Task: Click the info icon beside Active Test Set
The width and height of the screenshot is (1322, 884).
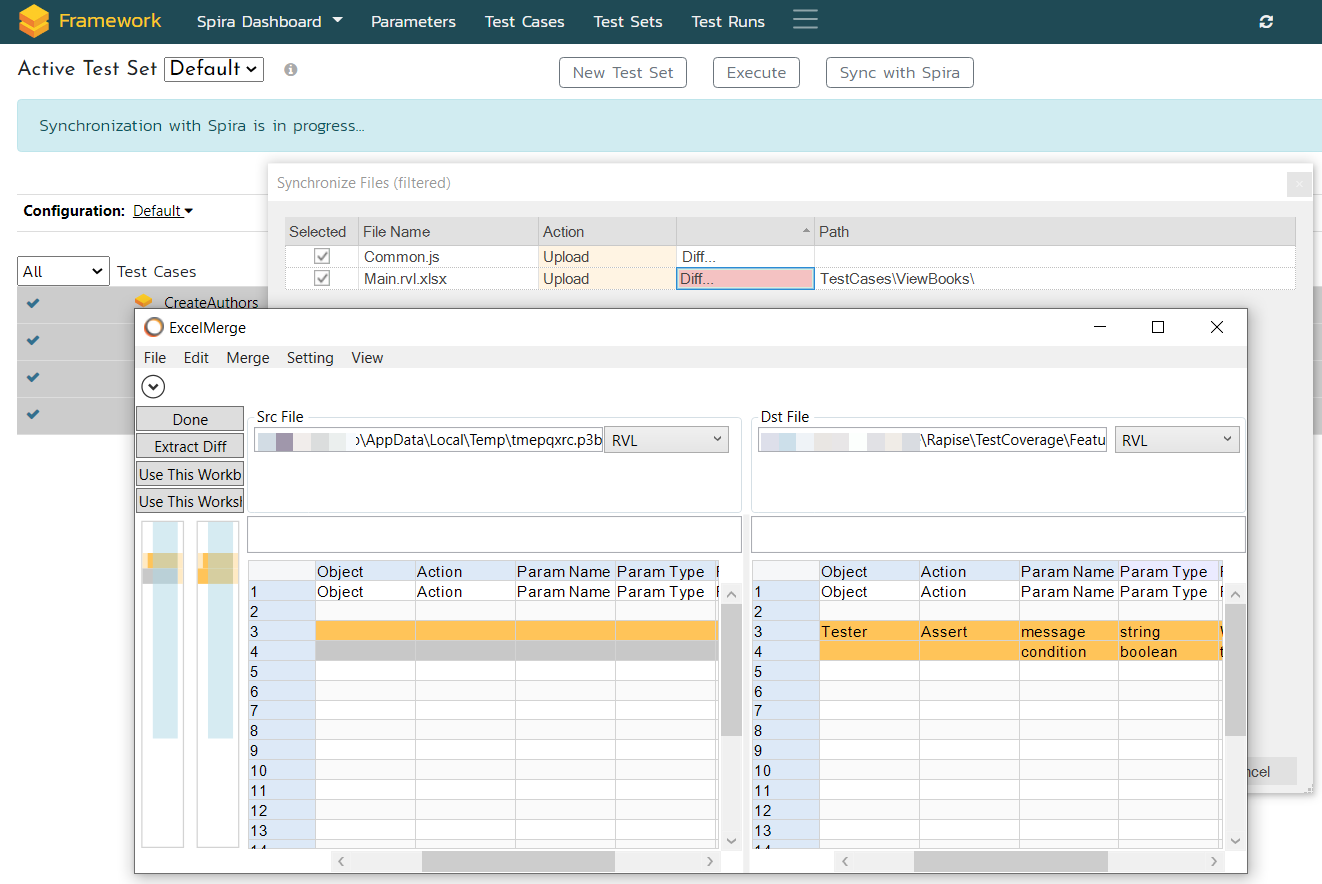Action: [x=291, y=70]
